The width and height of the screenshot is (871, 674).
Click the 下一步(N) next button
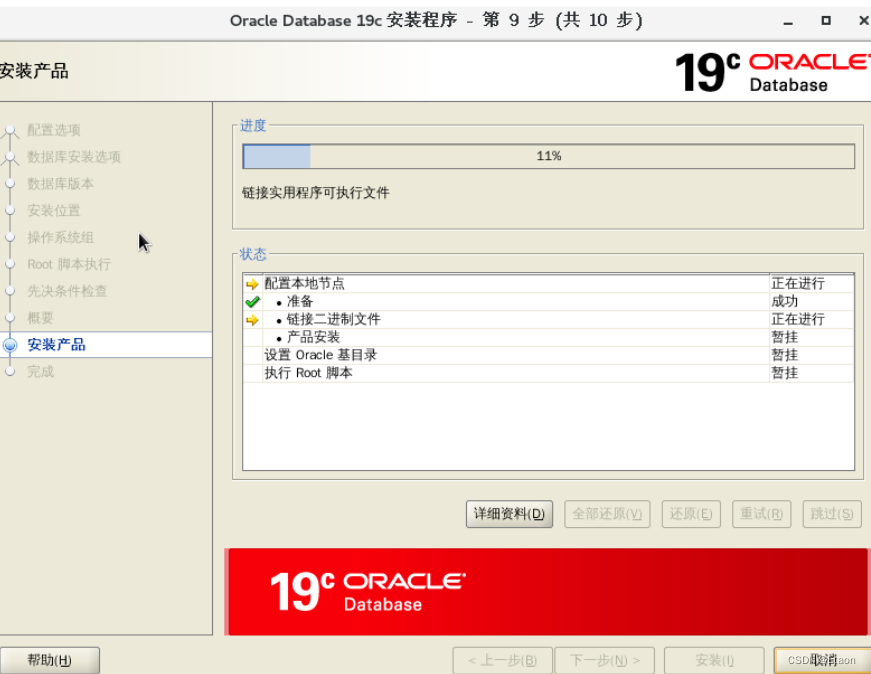[605, 660]
